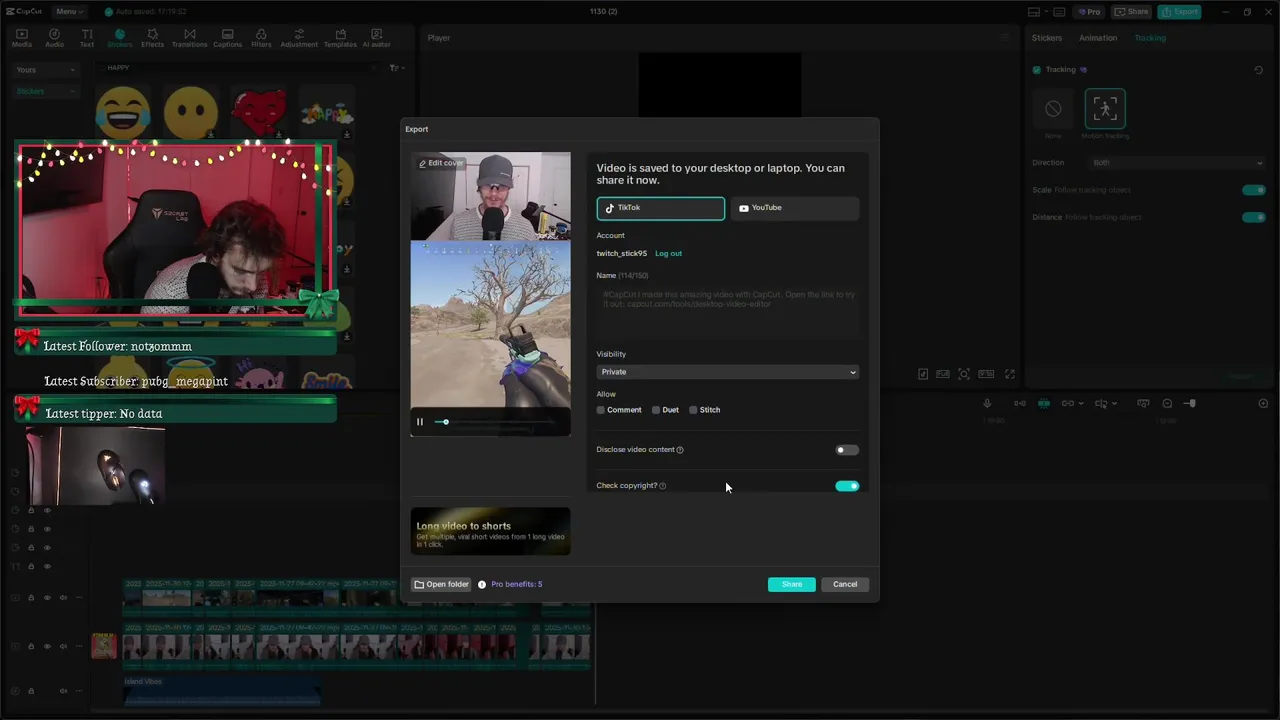Click the microphone record icon in timeline toolbar

pos(987,403)
